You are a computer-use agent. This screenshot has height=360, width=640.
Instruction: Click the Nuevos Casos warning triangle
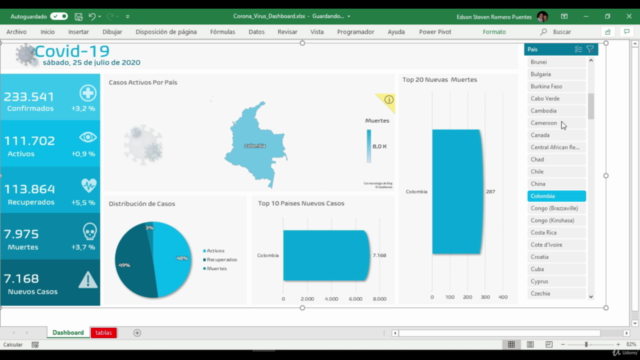[88, 280]
